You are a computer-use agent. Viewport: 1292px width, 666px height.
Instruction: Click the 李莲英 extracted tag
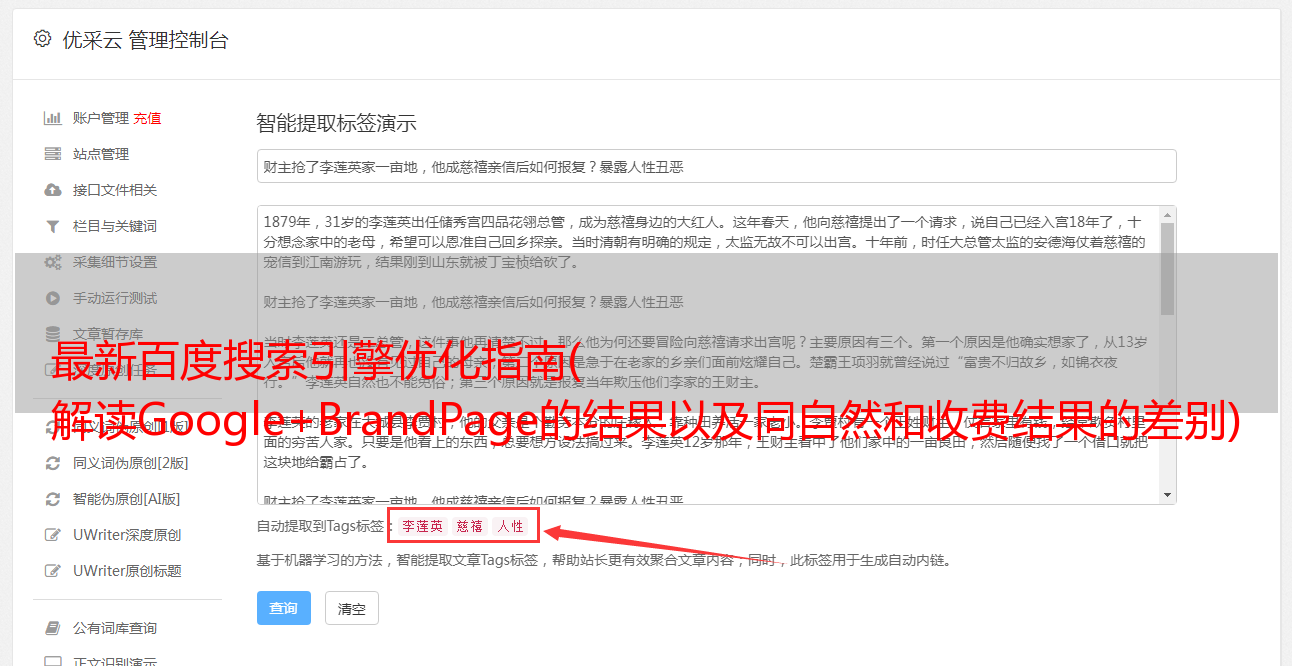[x=423, y=526]
